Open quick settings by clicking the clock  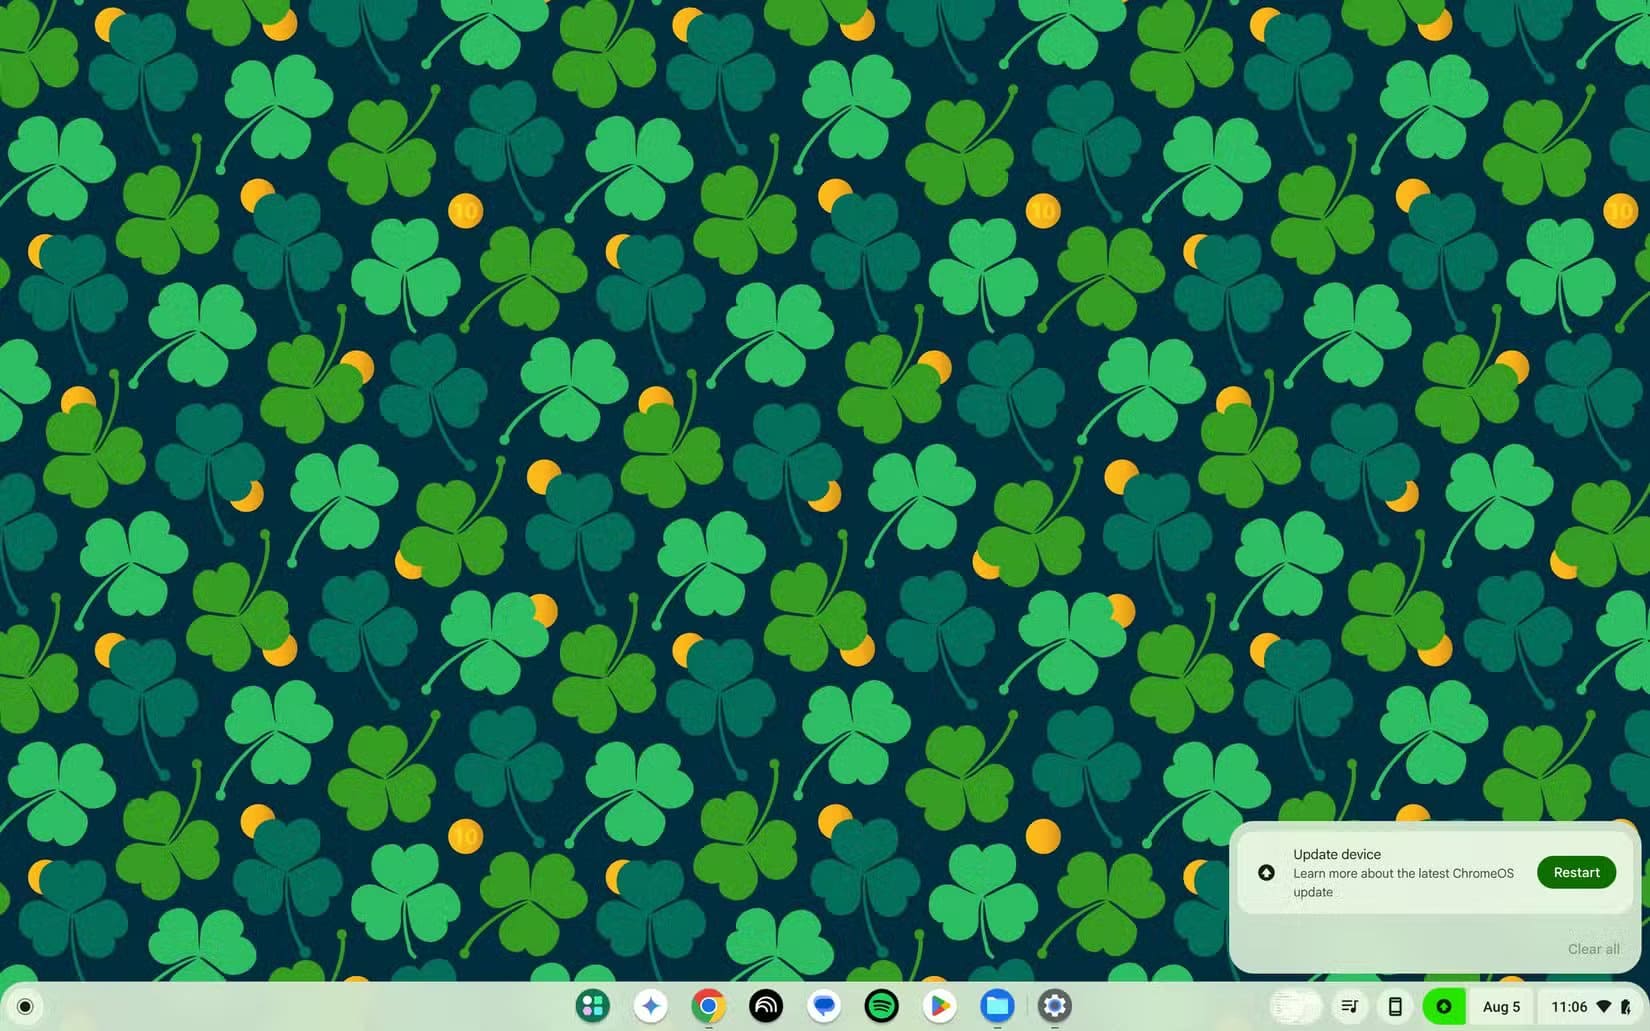(1570, 1006)
